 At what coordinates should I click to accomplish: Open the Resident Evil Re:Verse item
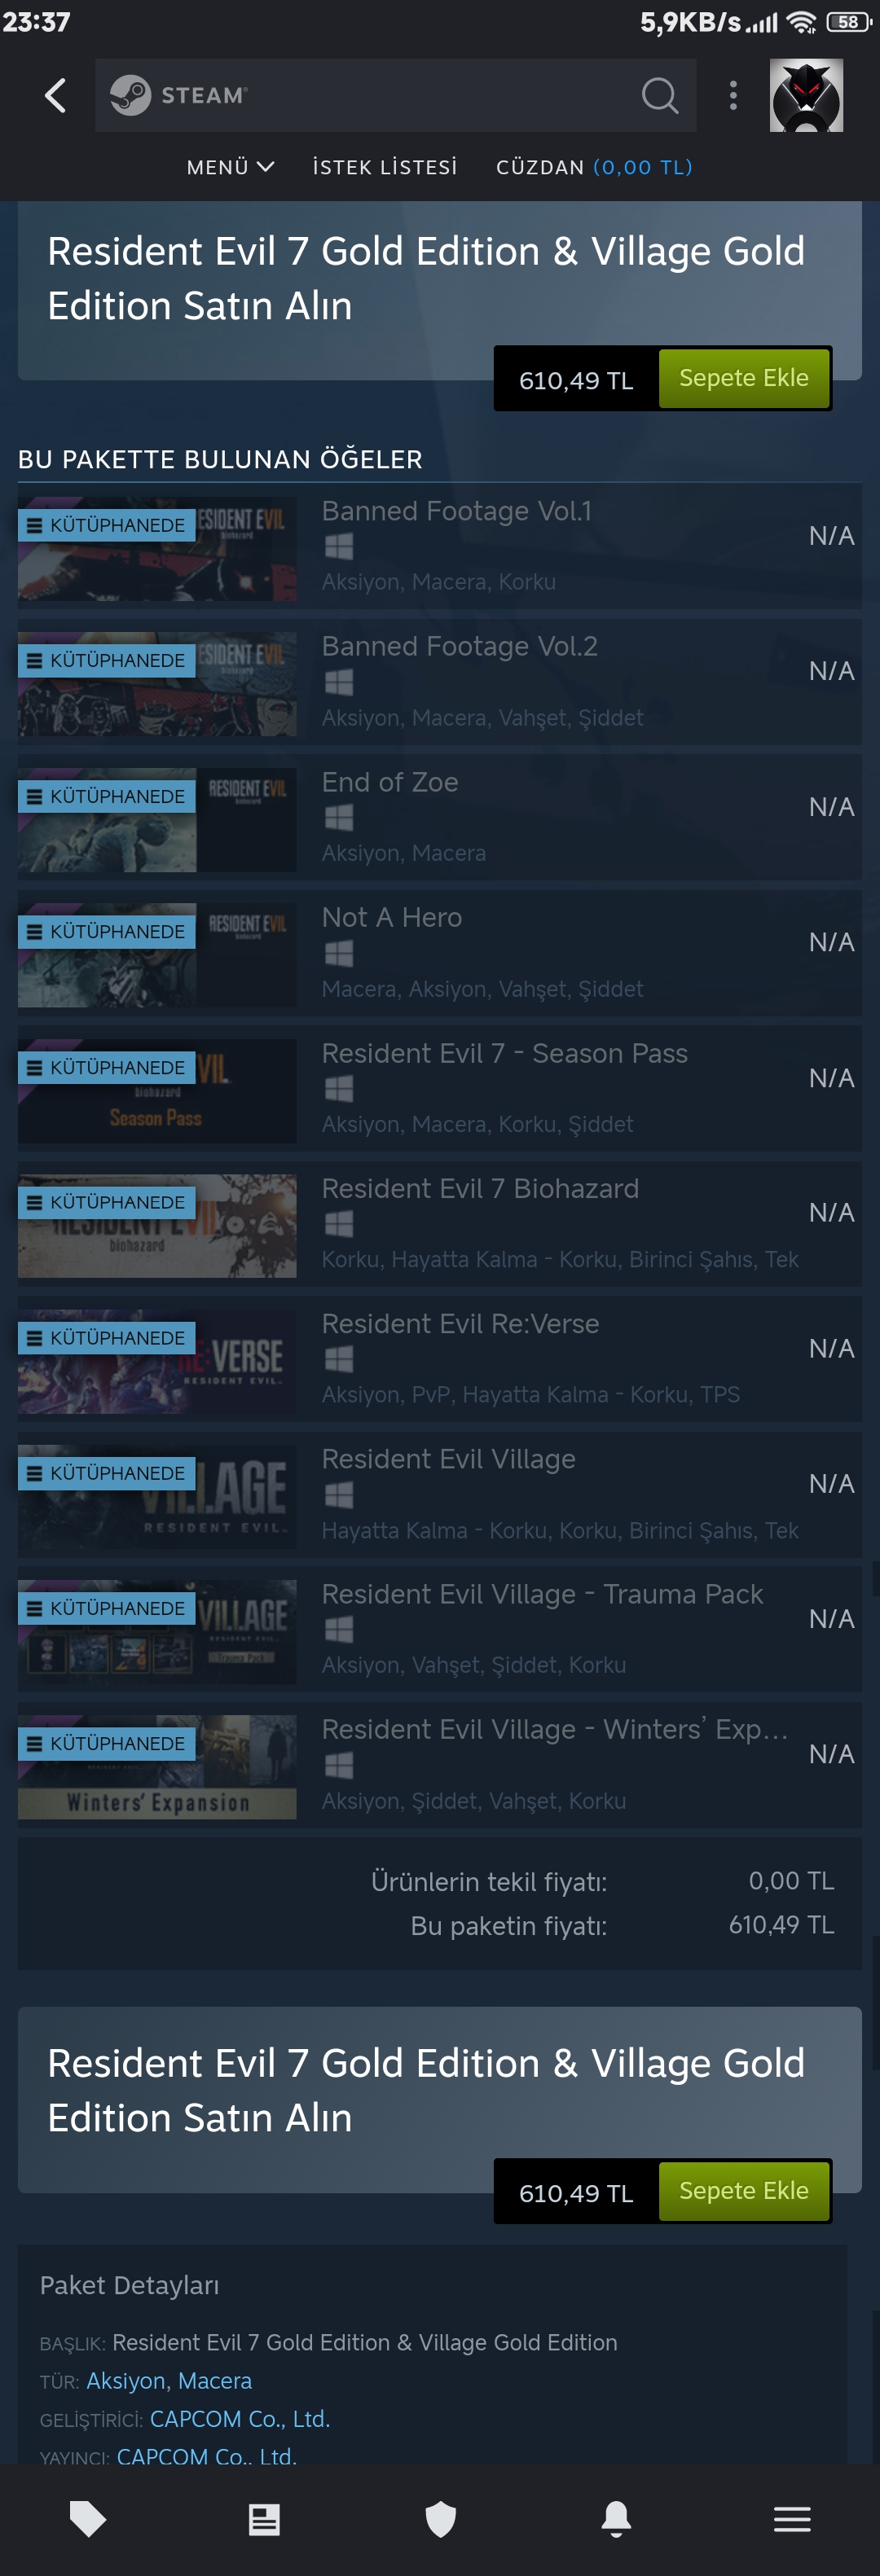[x=440, y=1359]
